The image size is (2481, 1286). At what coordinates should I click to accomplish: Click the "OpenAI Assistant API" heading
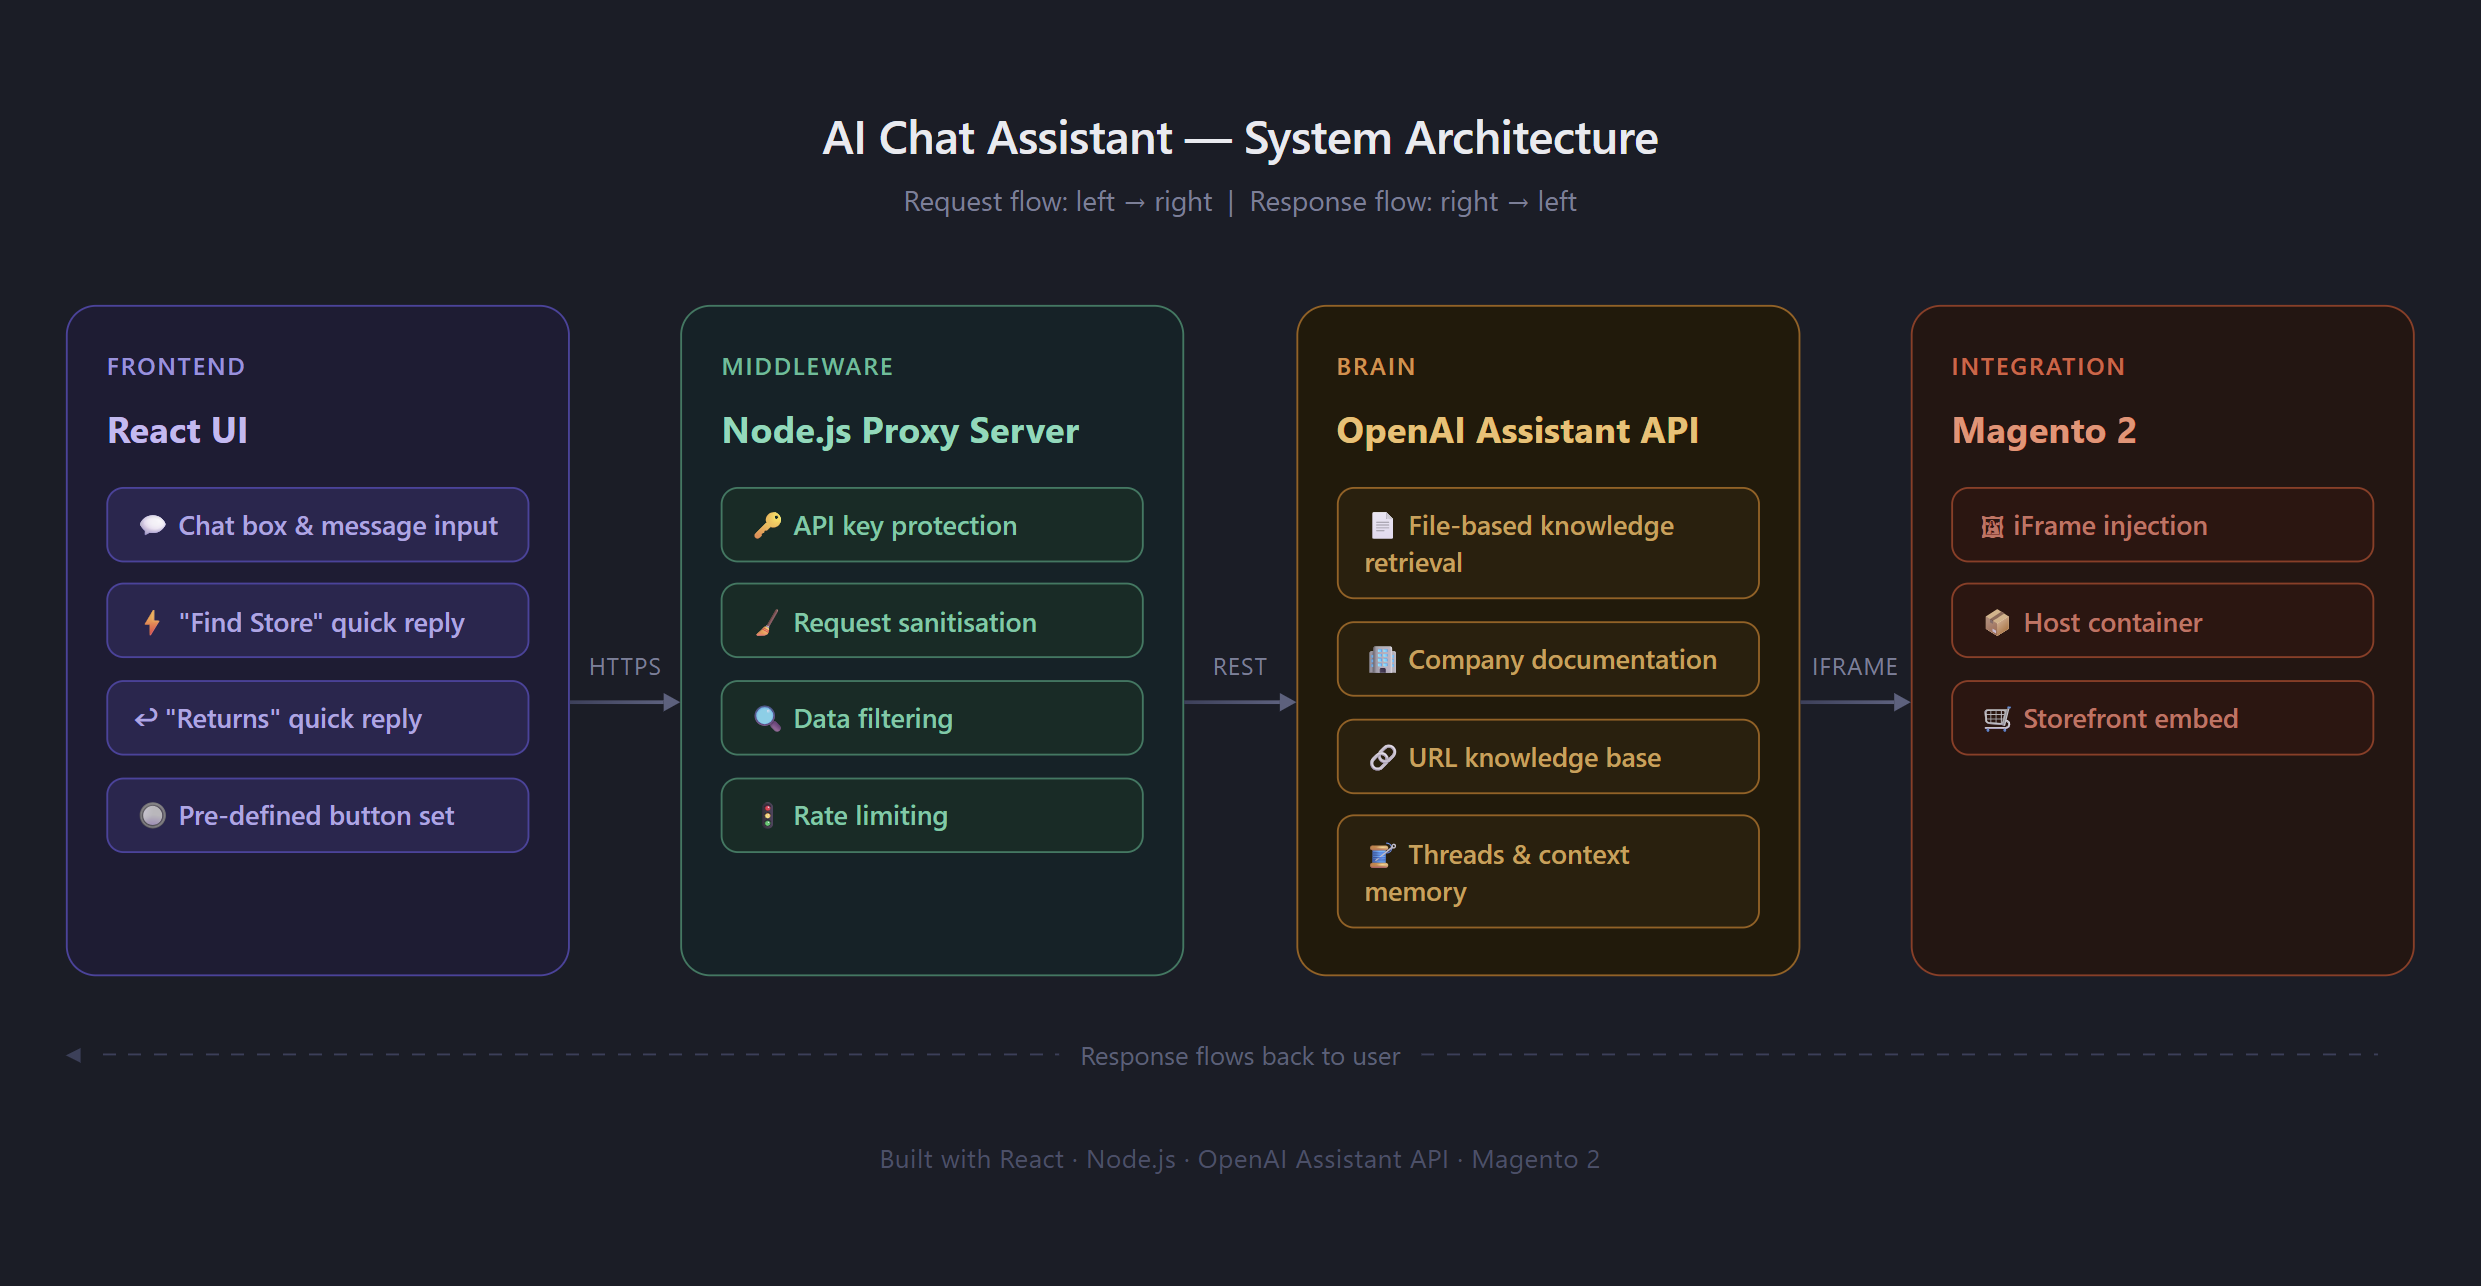(x=1517, y=431)
